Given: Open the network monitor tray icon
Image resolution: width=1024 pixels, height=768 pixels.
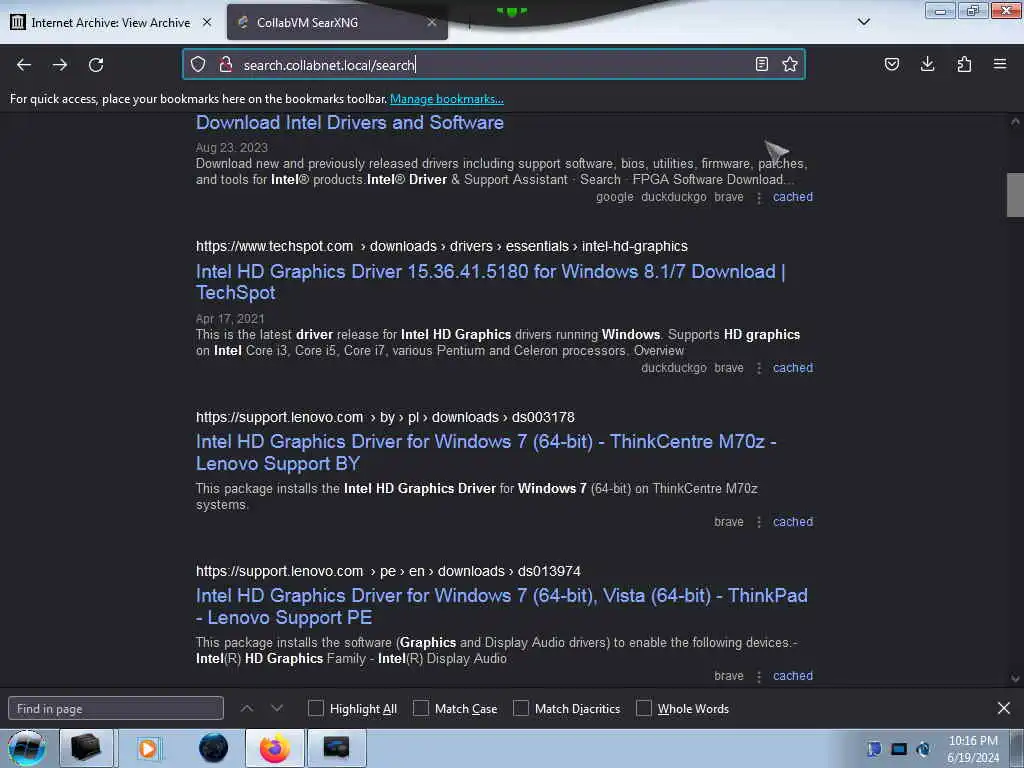Looking at the screenshot, I should tap(899, 749).
